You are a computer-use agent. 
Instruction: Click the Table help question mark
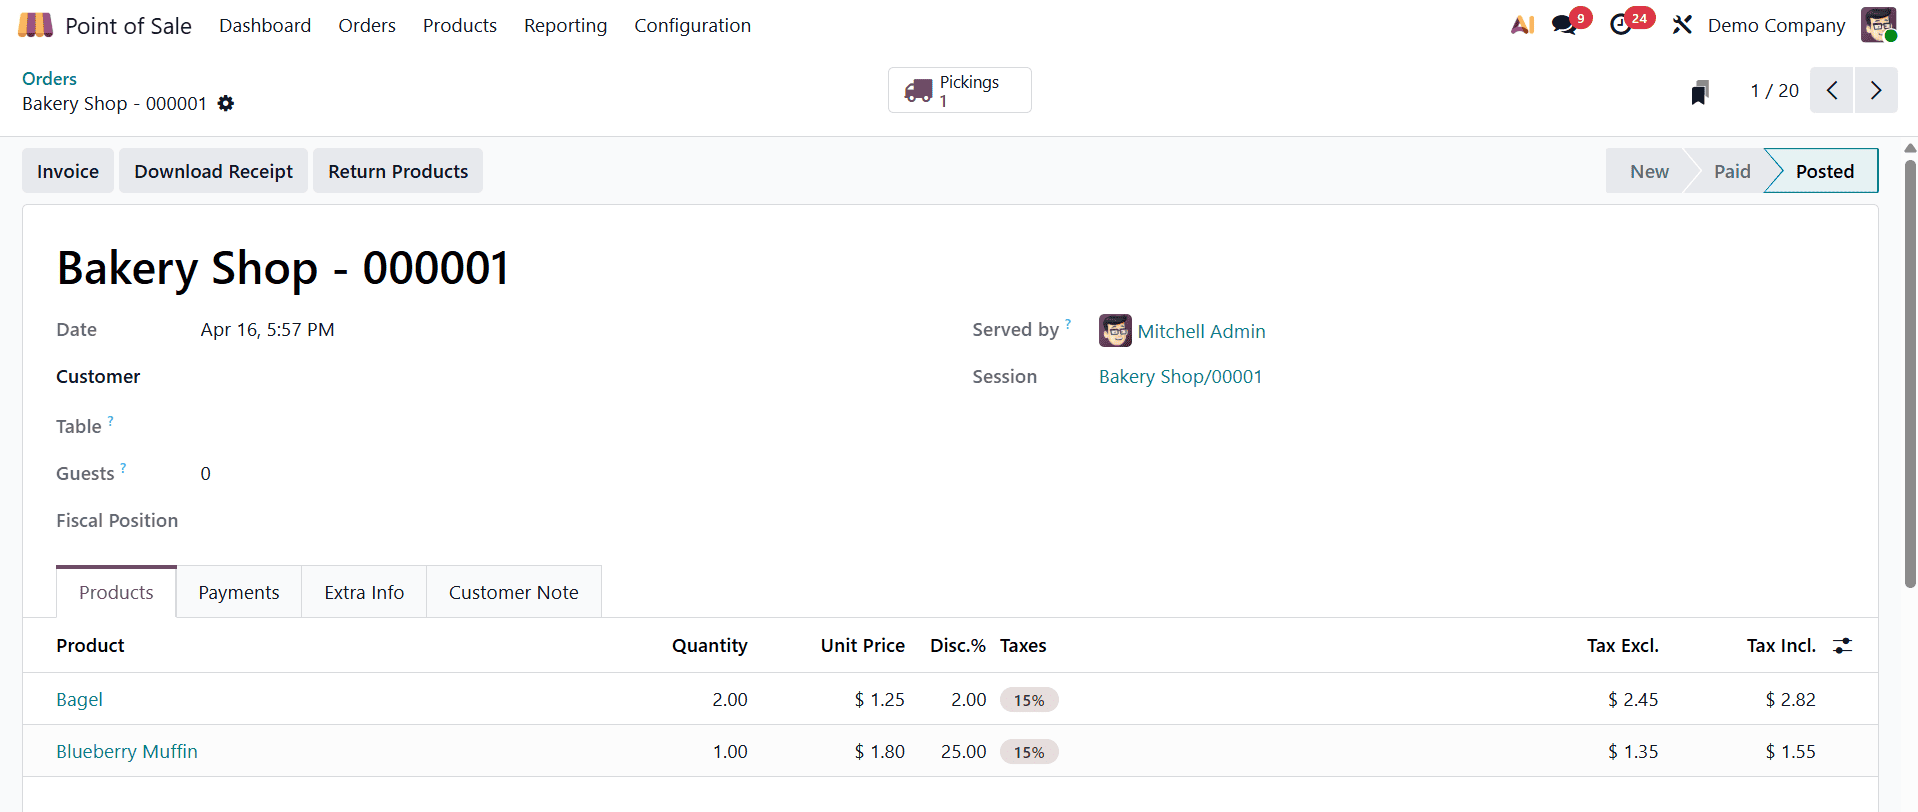click(x=110, y=421)
